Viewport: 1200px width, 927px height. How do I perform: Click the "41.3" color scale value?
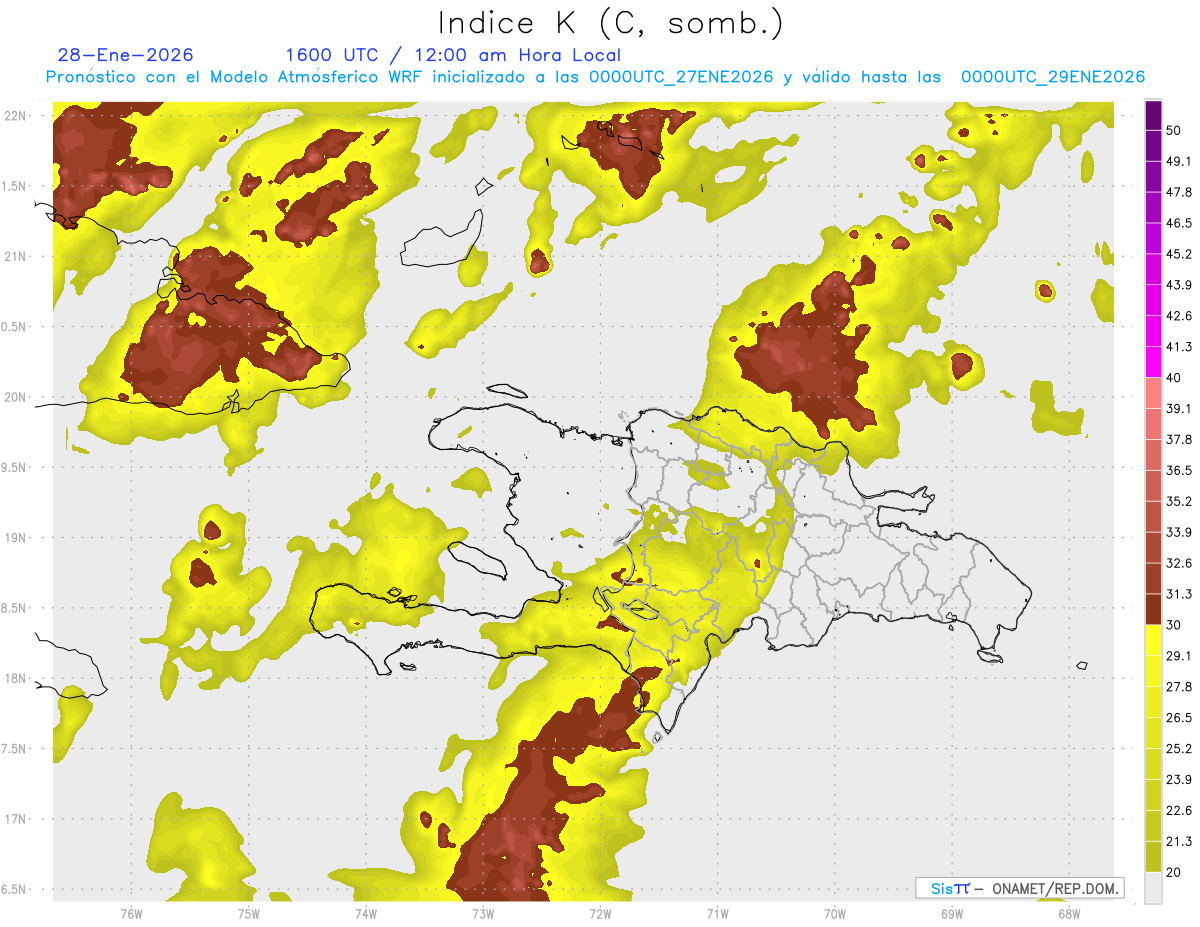coord(1178,347)
